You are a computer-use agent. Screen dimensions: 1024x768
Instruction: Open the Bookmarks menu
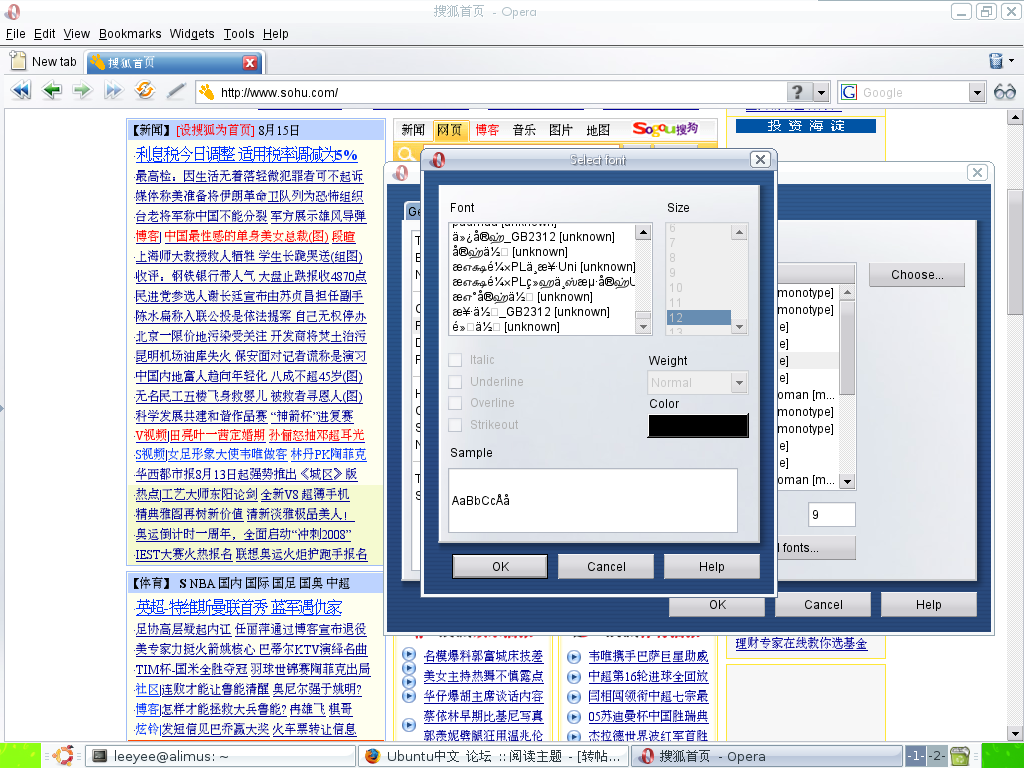[130, 34]
